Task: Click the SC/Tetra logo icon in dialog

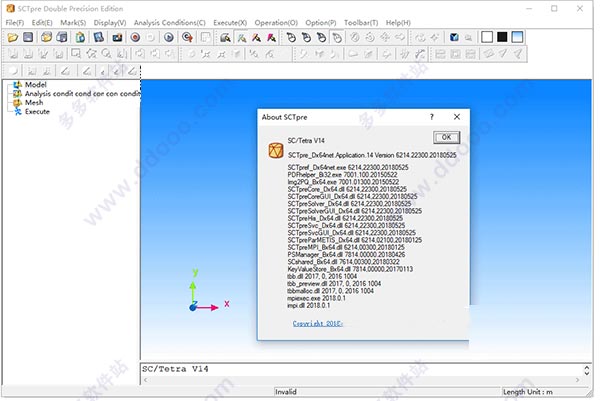Action: tap(276, 150)
